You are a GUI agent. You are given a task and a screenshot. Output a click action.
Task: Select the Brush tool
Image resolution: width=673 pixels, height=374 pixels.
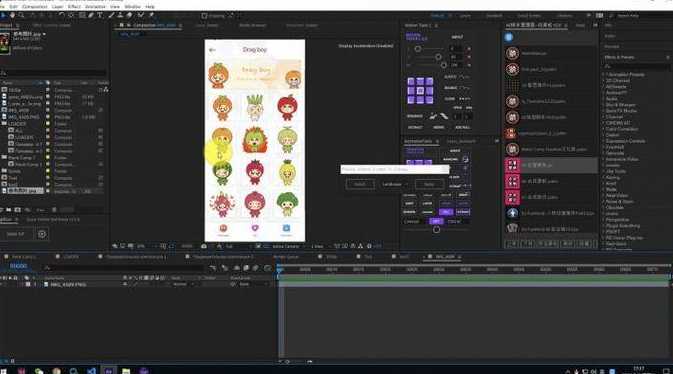pyautogui.click(x=111, y=15)
